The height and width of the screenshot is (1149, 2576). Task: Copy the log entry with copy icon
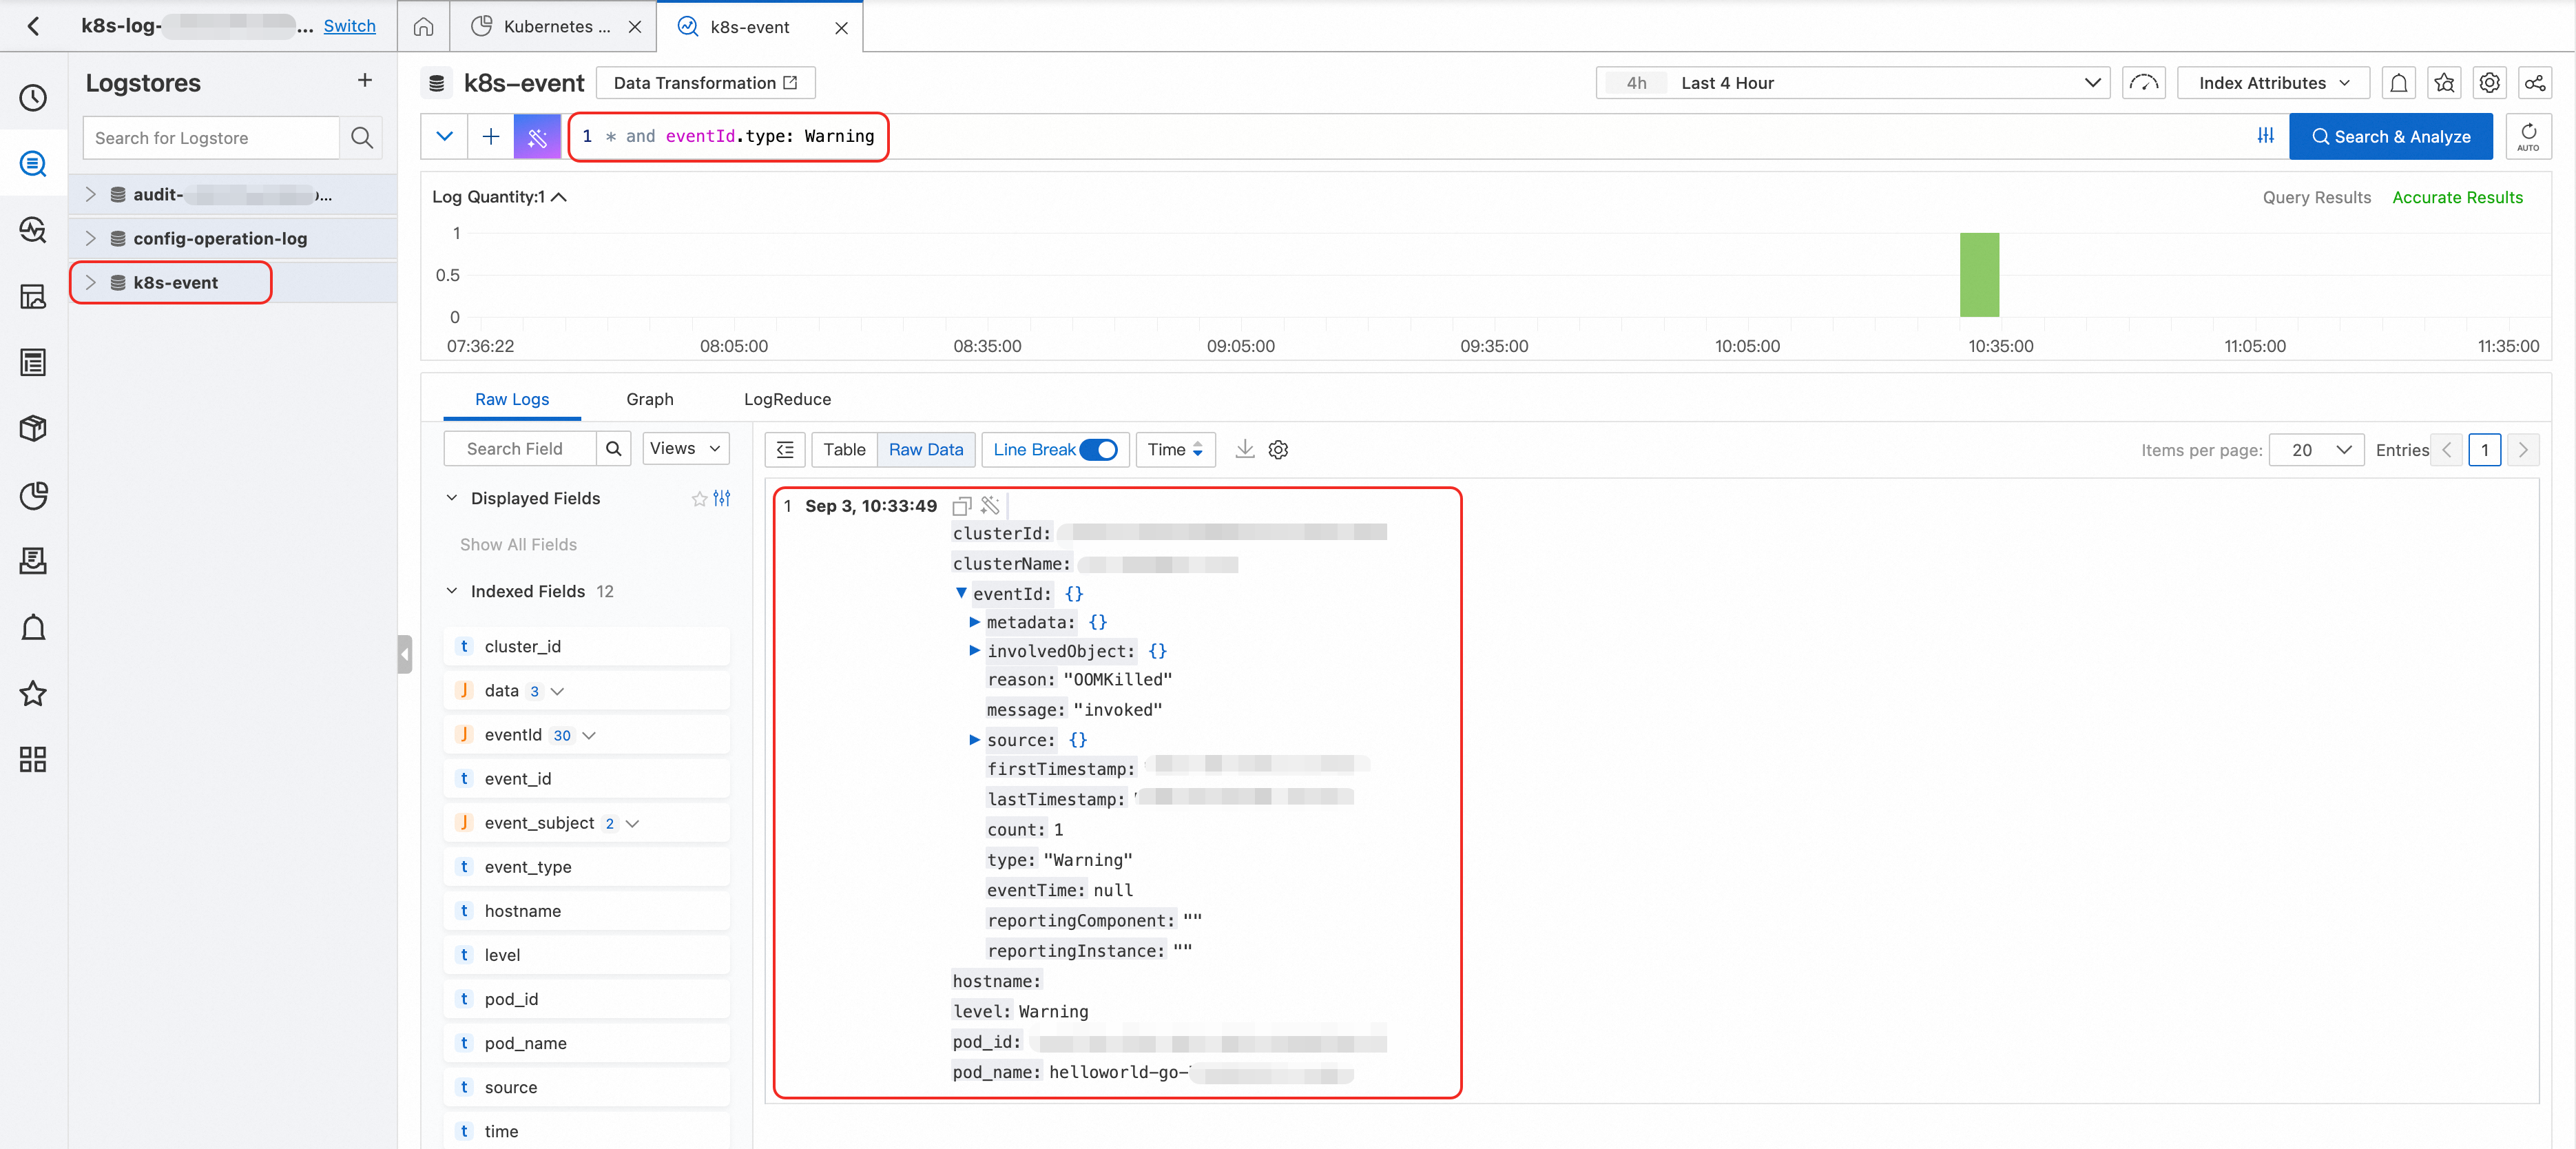(x=961, y=506)
